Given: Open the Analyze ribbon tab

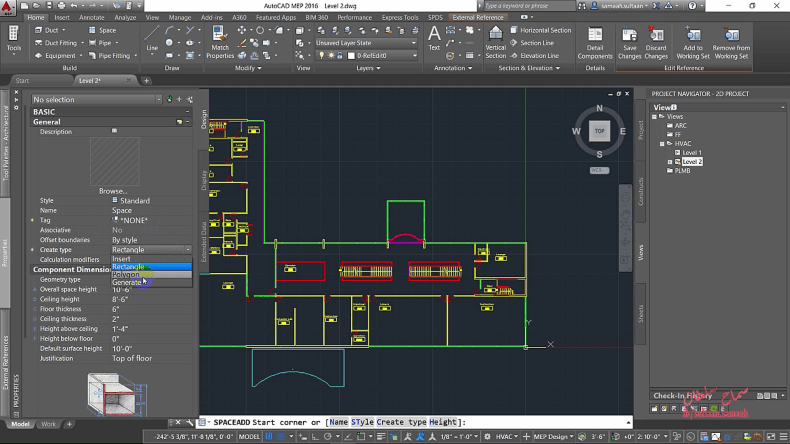Looking at the screenshot, I should pyautogui.click(x=125, y=18).
